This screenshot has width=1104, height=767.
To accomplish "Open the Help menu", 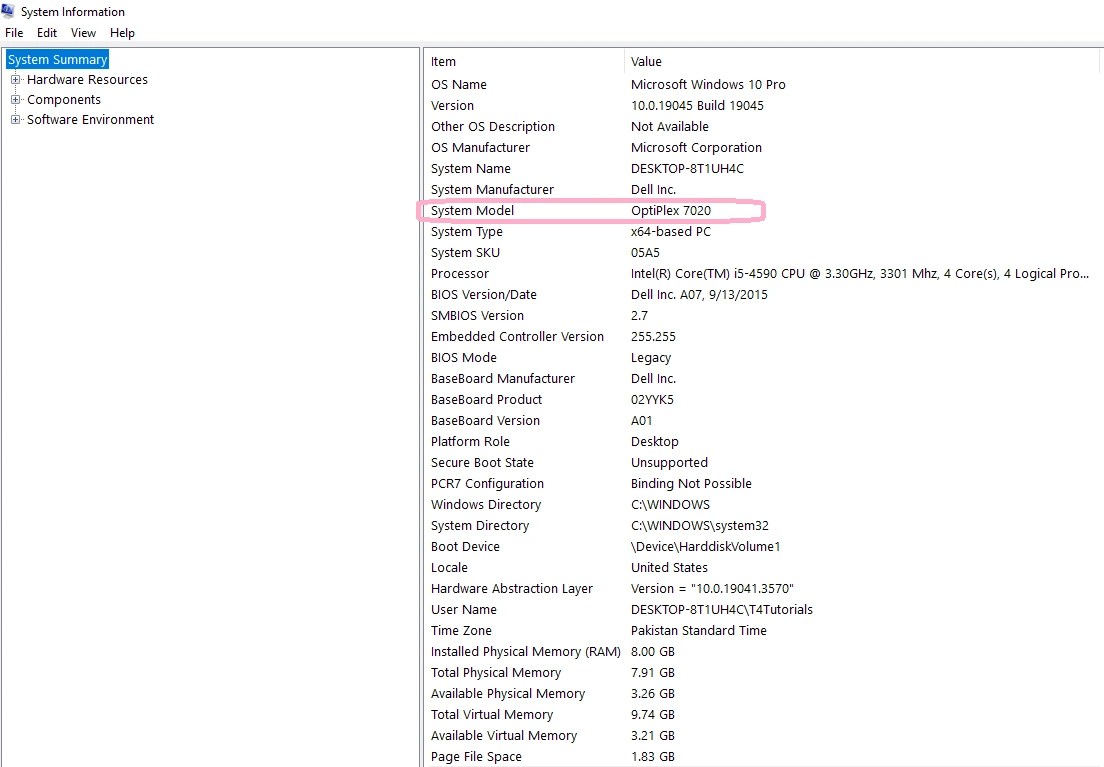I will pyautogui.click(x=122, y=32).
